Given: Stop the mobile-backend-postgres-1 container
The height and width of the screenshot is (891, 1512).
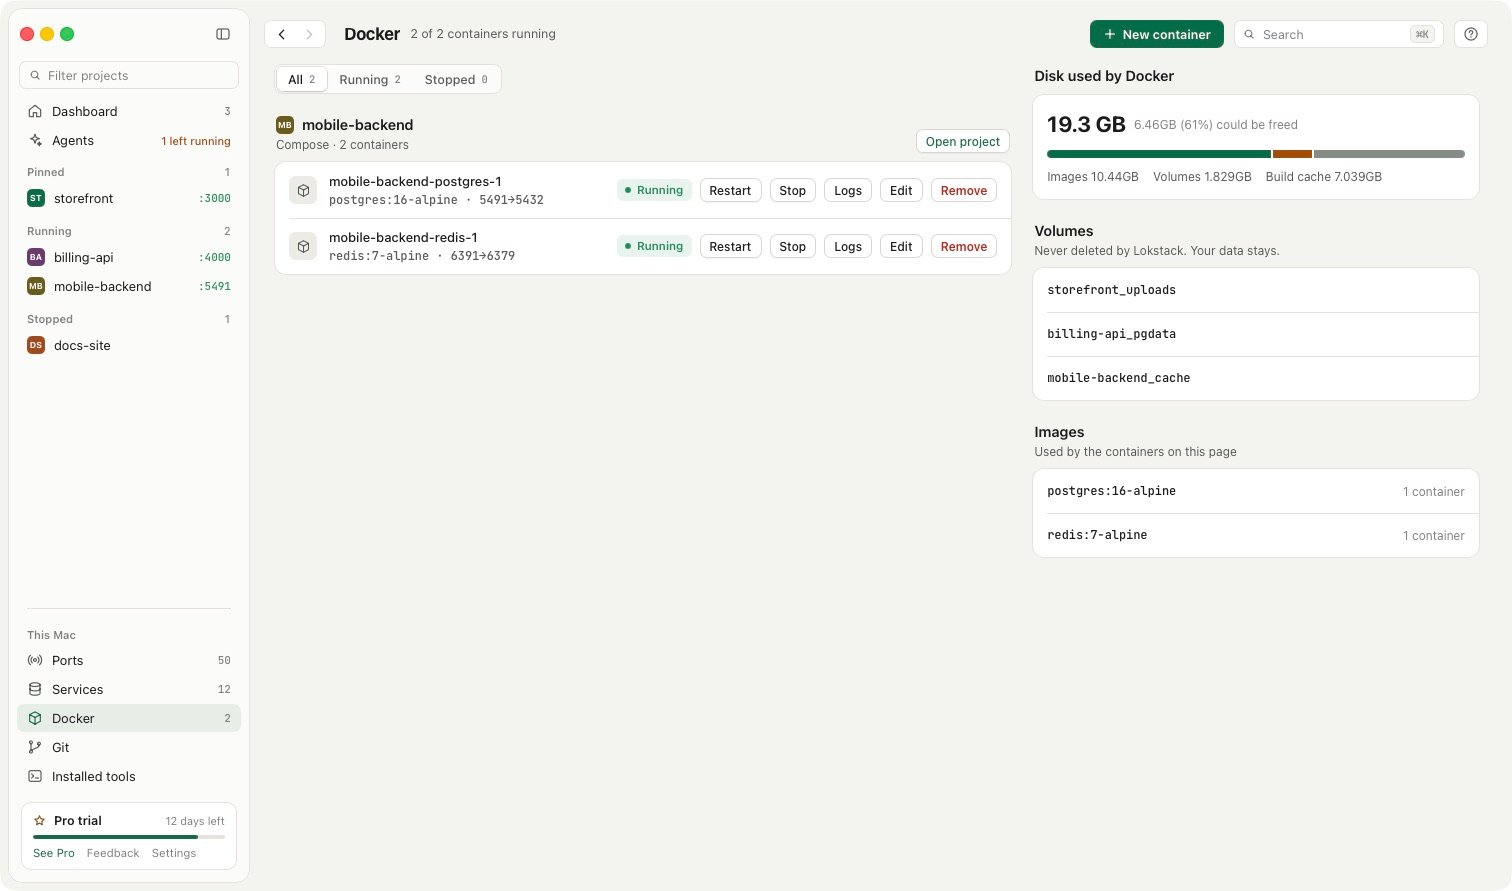Looking at the screenshot, I should click(793, 190).
